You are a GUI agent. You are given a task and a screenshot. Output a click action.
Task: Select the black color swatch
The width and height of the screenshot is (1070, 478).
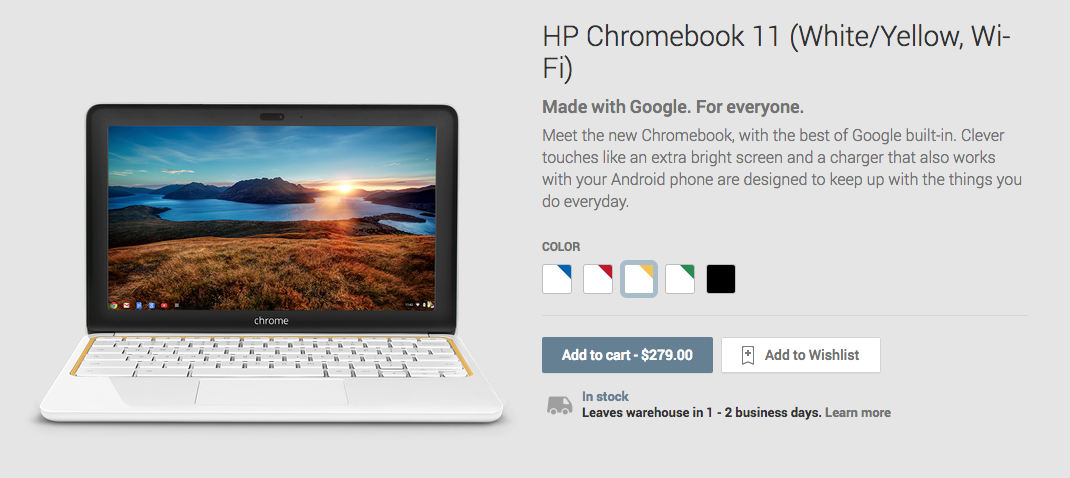tap(721, 279)
